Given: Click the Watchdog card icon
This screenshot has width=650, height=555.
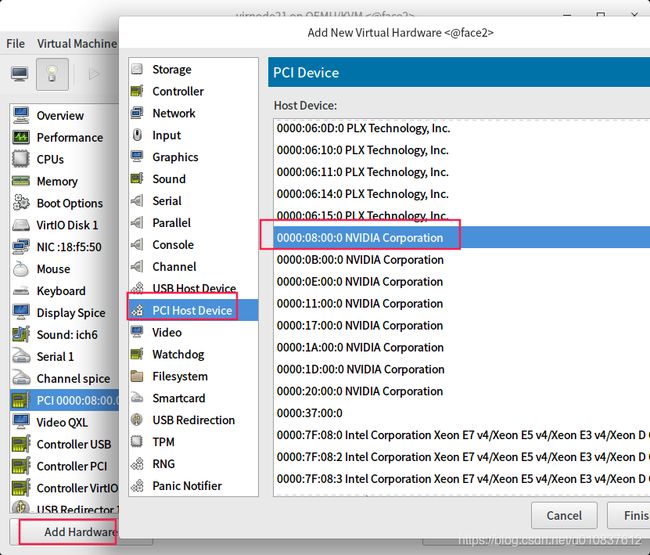Looking at the screenshot, I should coord(137,354).
